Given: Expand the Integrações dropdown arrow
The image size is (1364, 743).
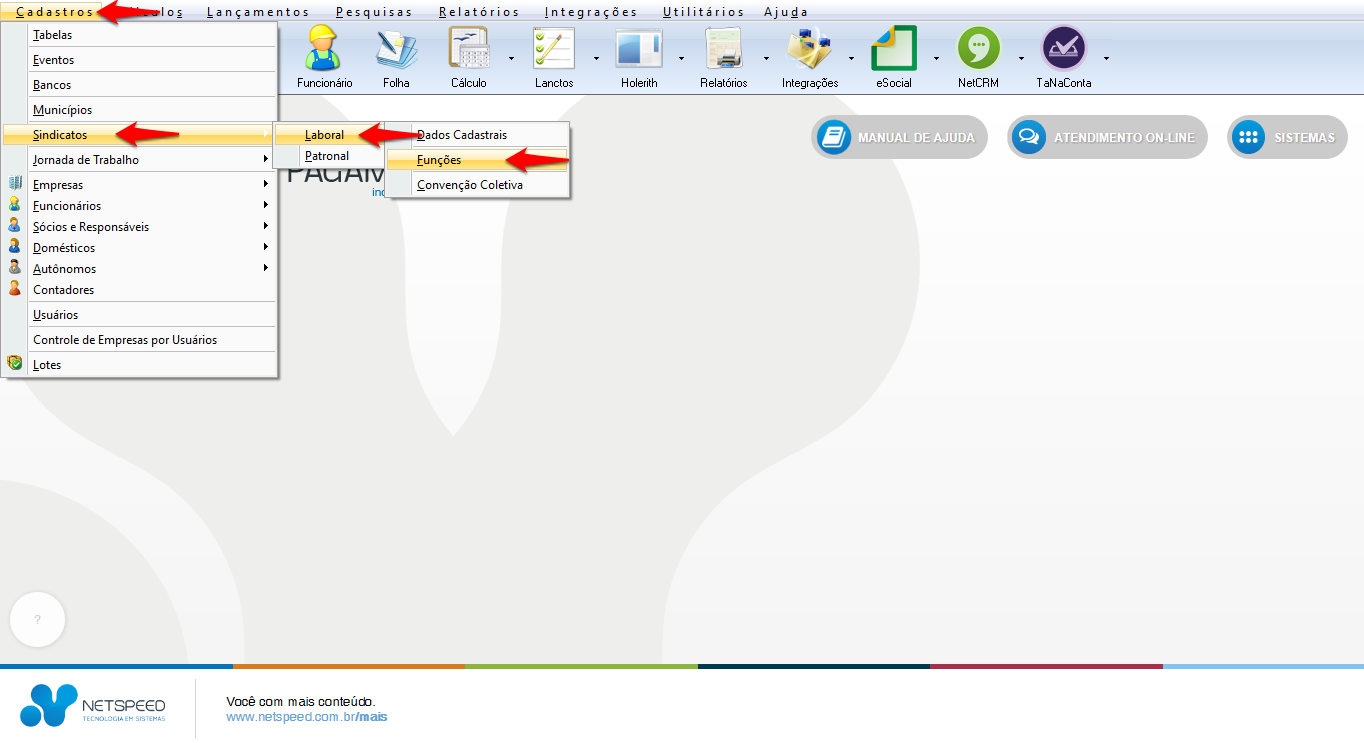Looking at the screenshot, I should click(x=851, y=57).
